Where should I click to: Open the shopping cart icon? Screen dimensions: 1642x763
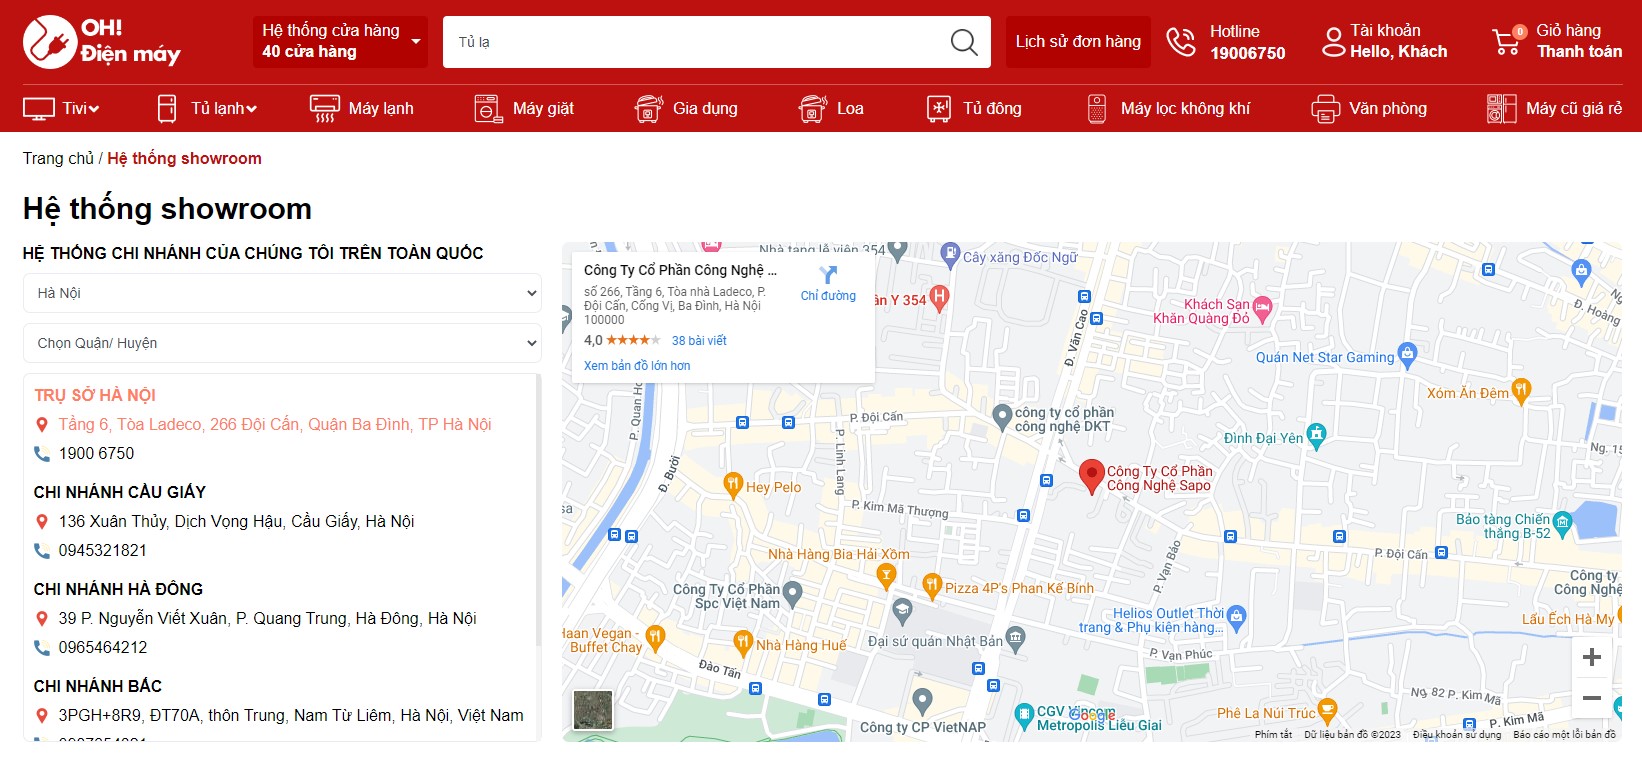coord(1507,41)
